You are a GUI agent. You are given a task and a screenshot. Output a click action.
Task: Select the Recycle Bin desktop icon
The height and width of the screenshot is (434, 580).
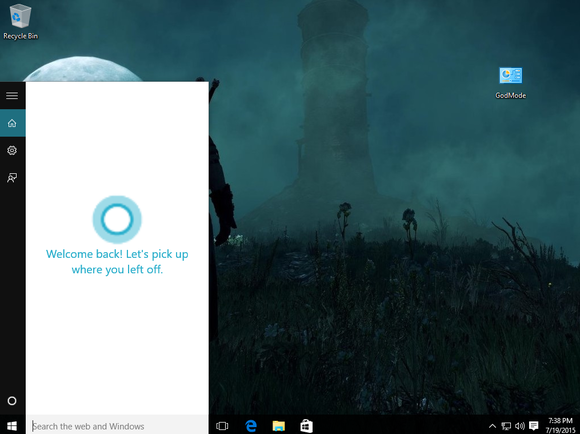coord(20,21)
